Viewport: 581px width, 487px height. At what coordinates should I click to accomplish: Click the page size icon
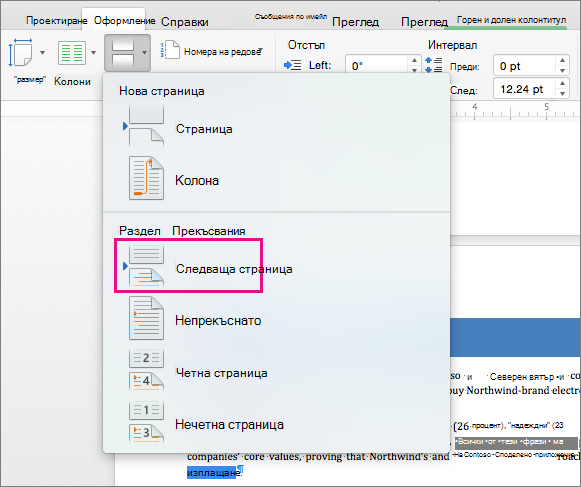click(21, 53)
